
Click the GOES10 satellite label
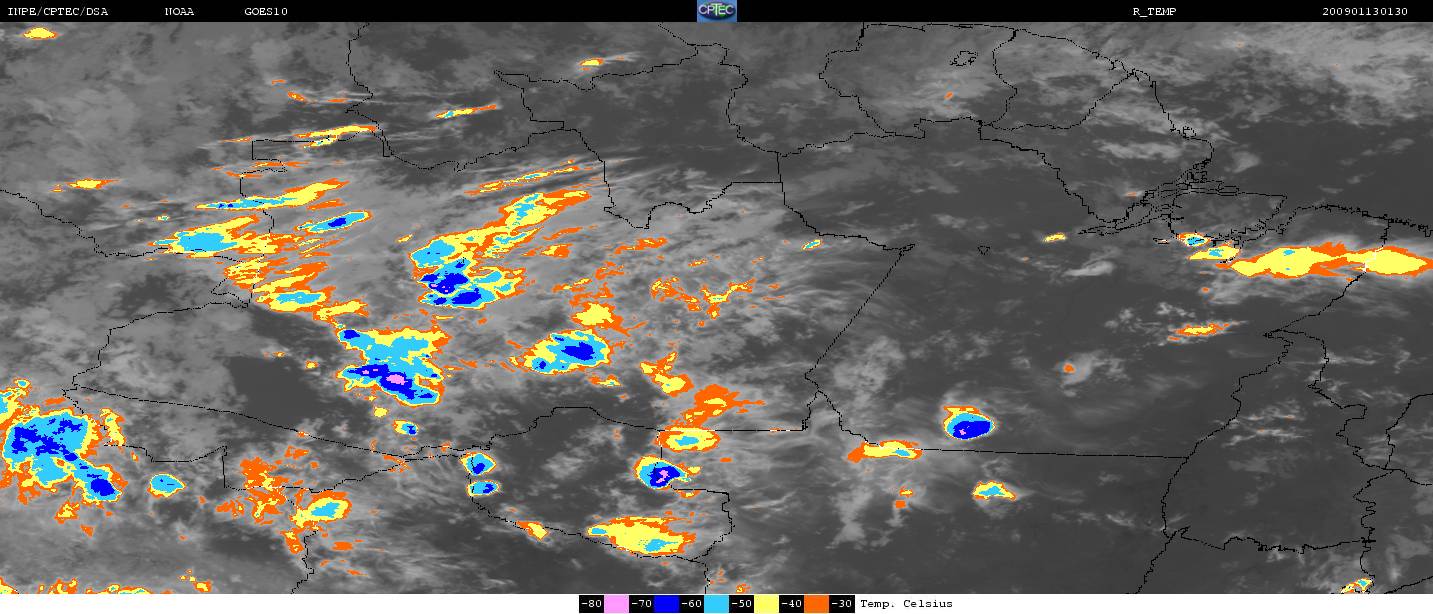click(x=265, y=12)
